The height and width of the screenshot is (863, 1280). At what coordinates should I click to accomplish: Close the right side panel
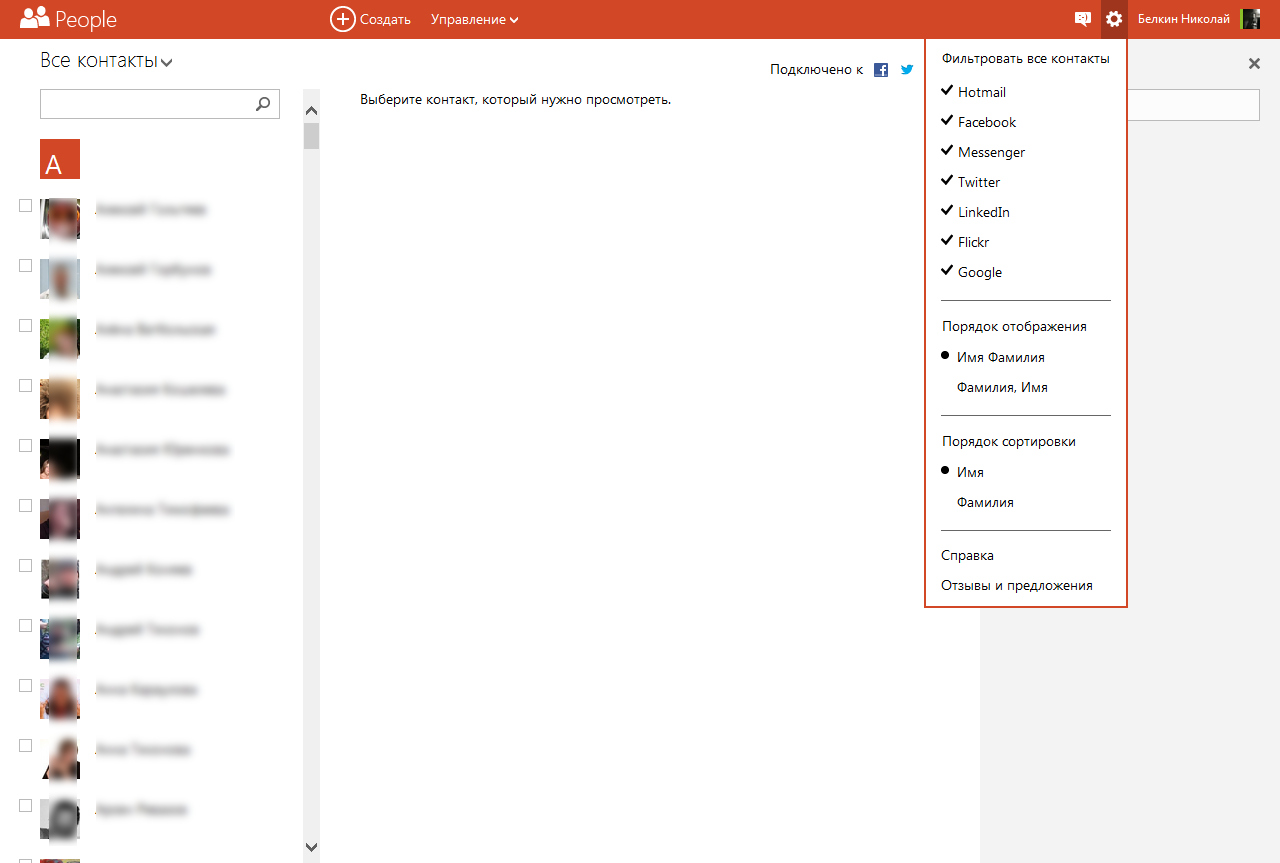coord(1254,64)
